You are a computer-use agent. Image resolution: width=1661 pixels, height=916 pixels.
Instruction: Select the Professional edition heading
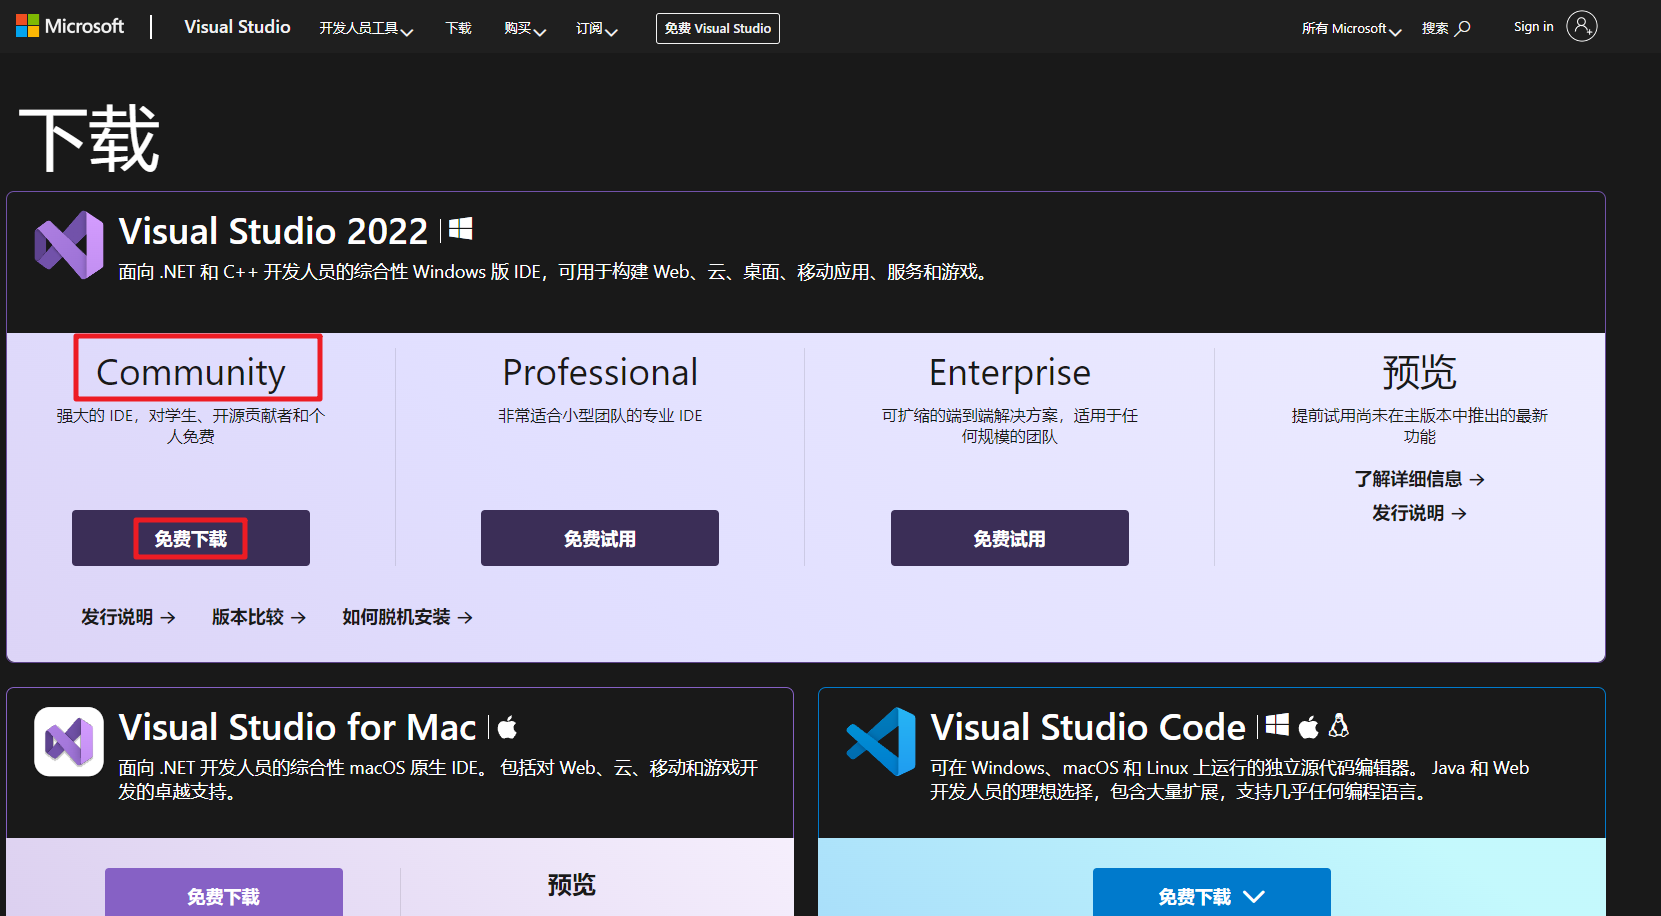pyautogui.click(x=600, y=372)
